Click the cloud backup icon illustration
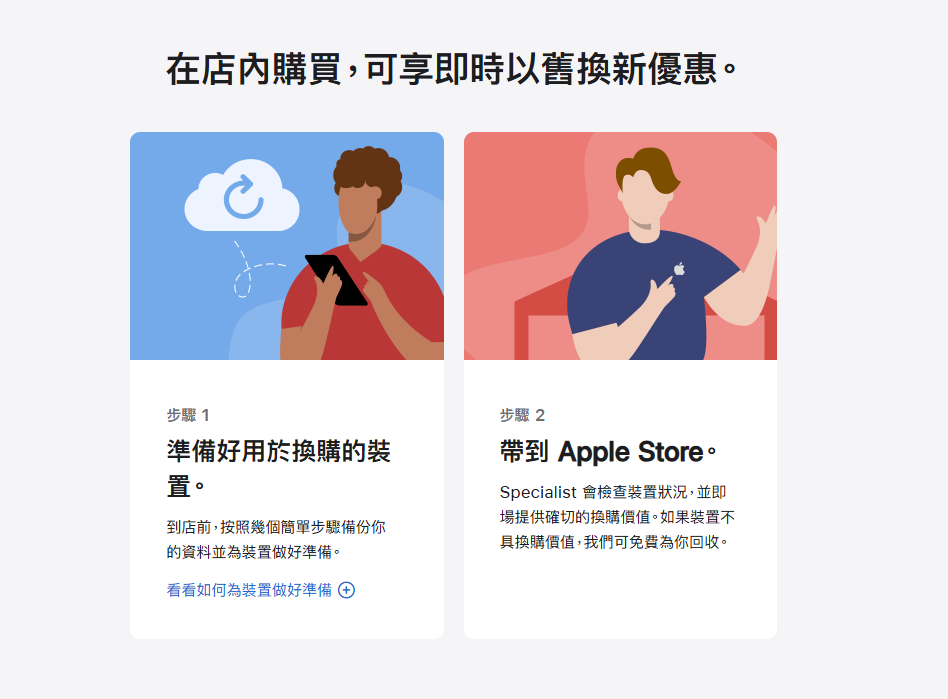This screenshot has height=699, width=948. (242, 195)
